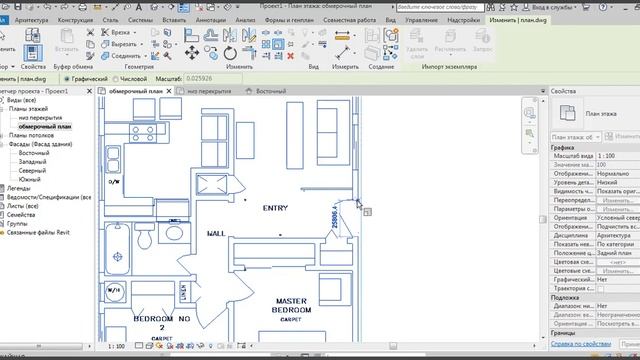Click the Save icon in quick access toolbar
This screenshot has height=360, width=640.
point(18,7)
